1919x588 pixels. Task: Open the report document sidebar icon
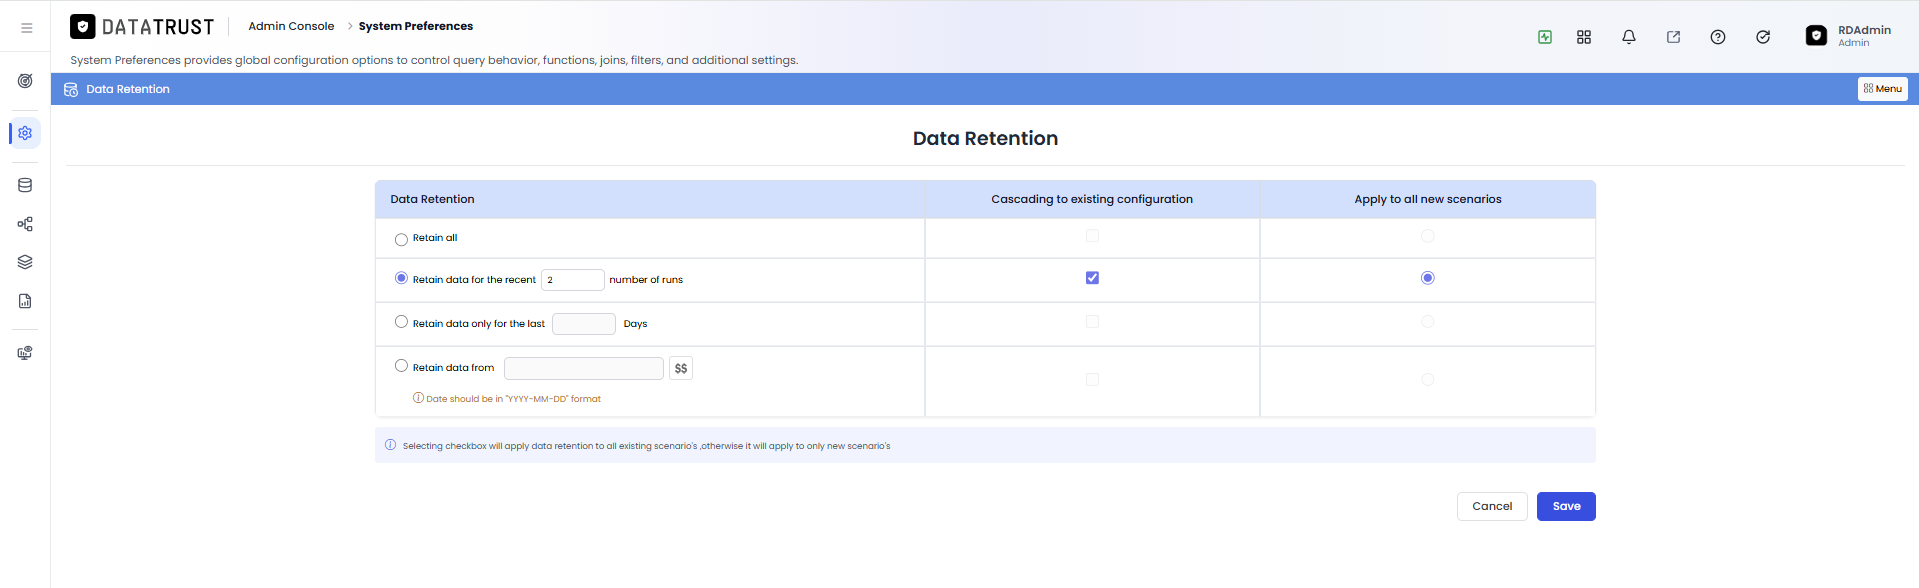coord(25,301)
